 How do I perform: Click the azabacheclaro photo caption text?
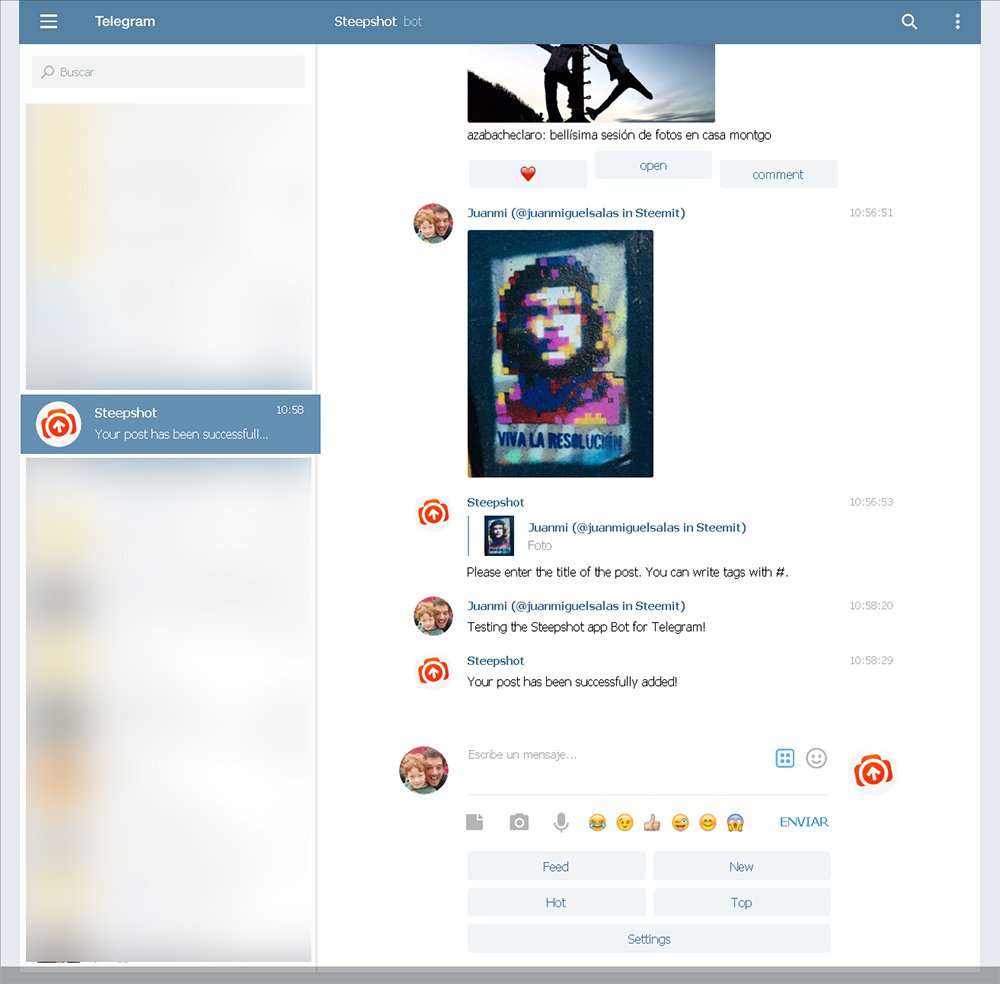[x=619, y=135]
